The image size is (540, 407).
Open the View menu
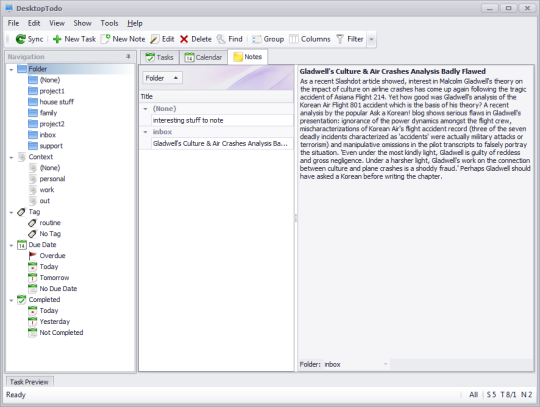57,23
